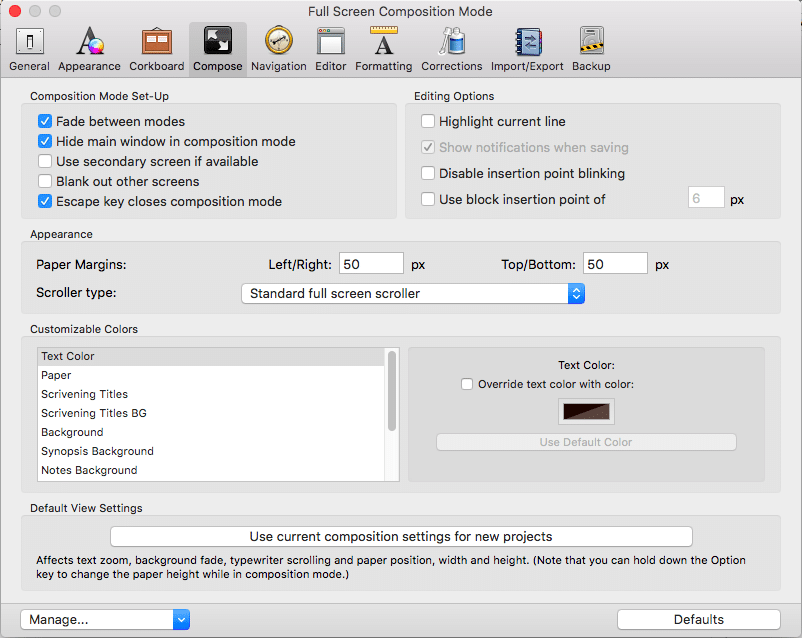Click the Left/Right margin input field
The height and width of the screenshot is (638, 802).
click(x=371, y=264)
